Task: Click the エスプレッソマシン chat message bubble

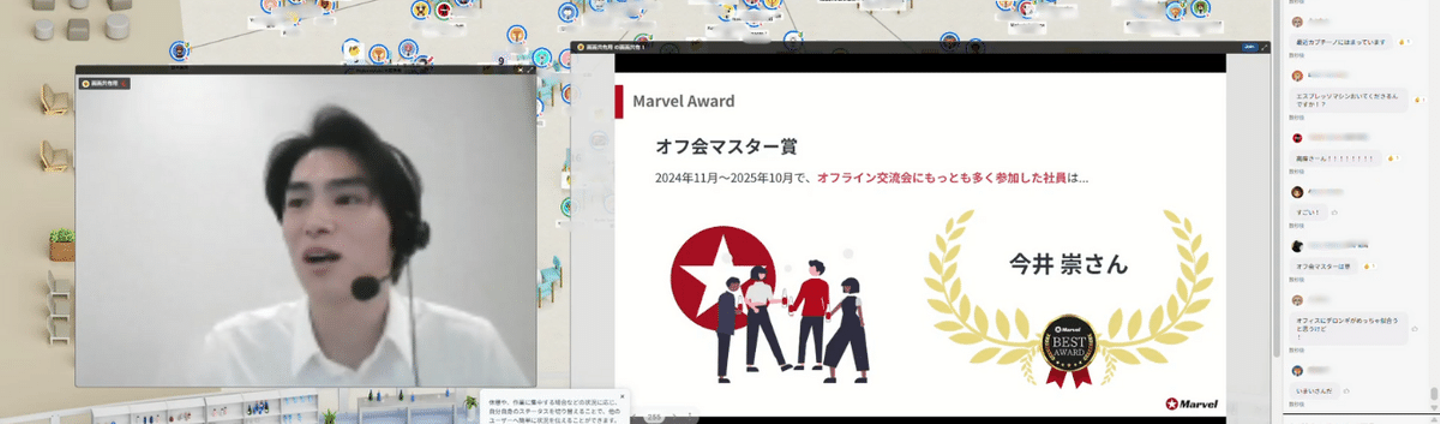Action: 1349,100
